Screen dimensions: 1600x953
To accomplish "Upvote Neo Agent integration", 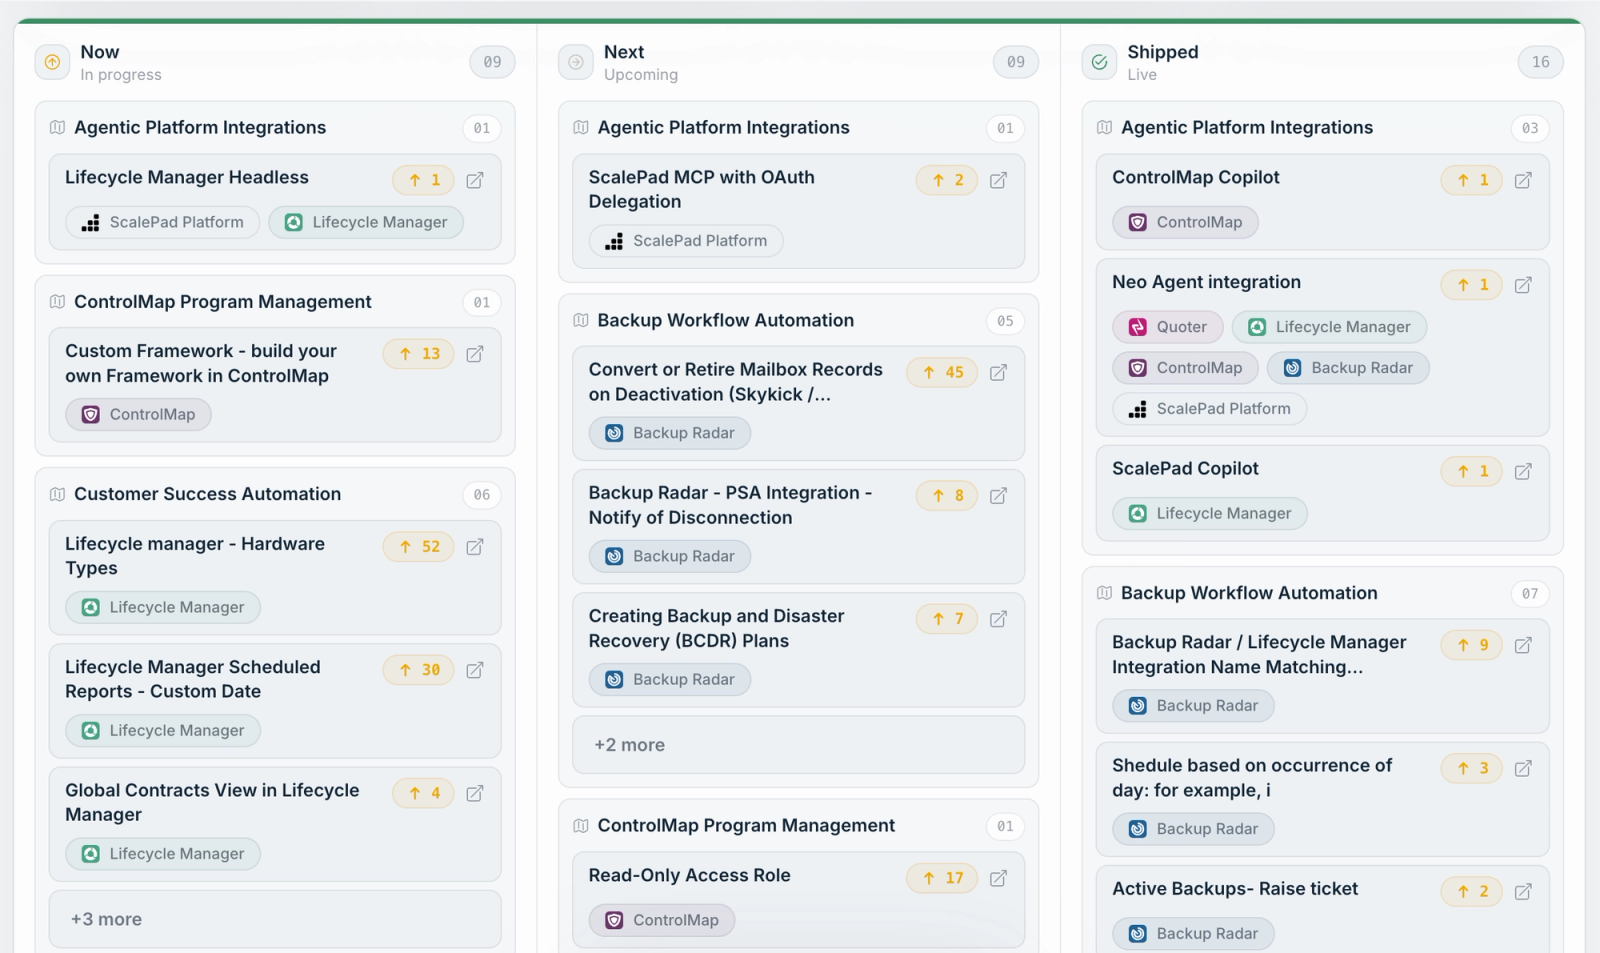I will [x=1472, y=285].
